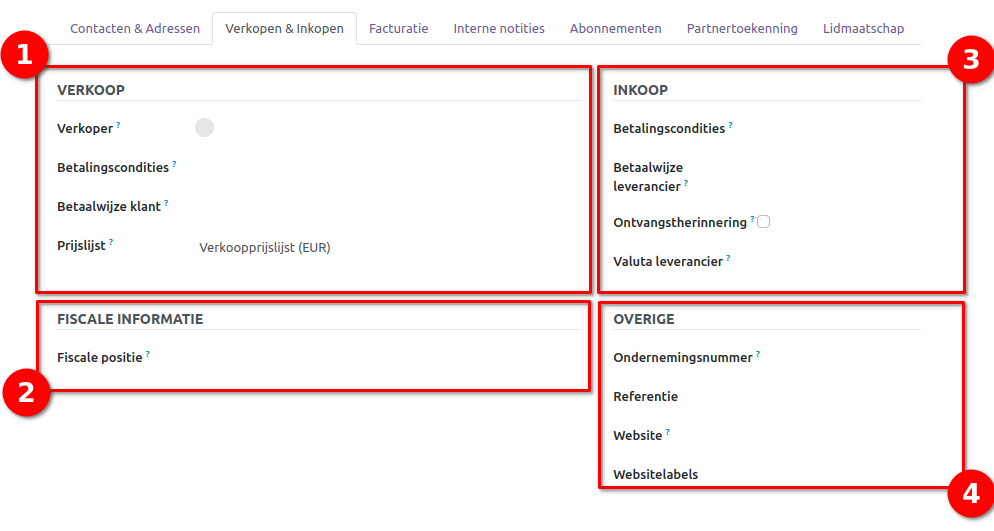Switch to the Lidmaatschap tab
This screenshot has height=531, width=994.
pos(863,29)
